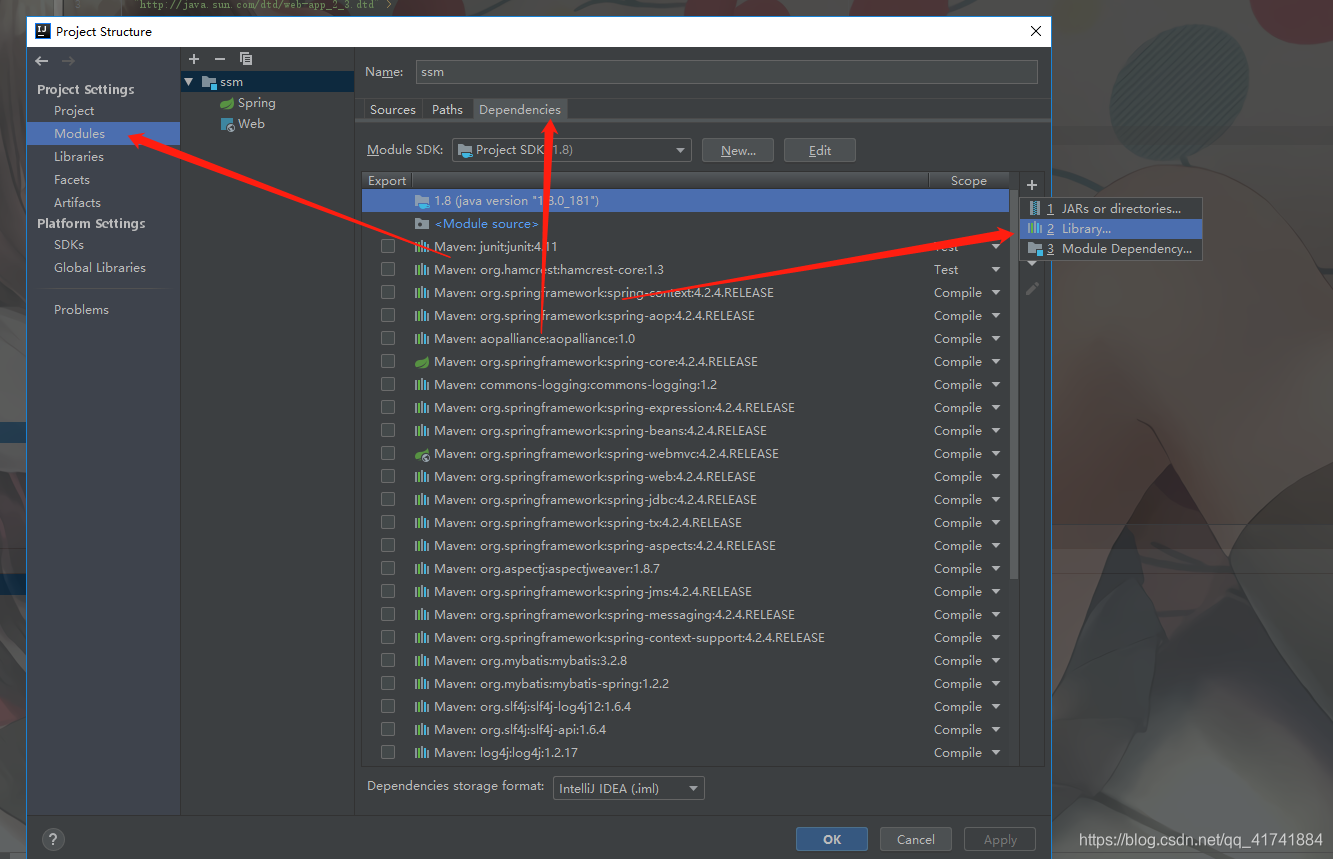Viewport: 1333px width, 859px height.
Task: Click the Edit SDK button
Action: (820, 150)
